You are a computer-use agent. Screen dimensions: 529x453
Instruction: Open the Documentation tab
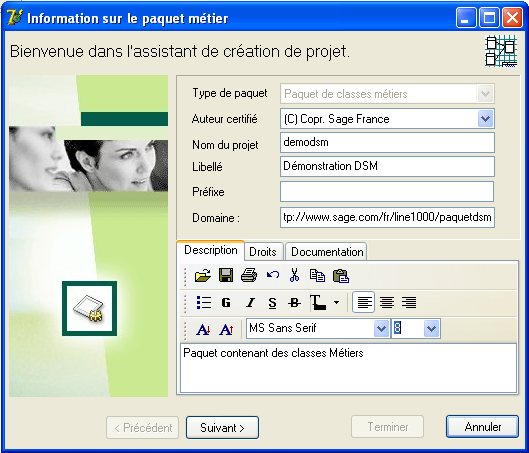327,252
